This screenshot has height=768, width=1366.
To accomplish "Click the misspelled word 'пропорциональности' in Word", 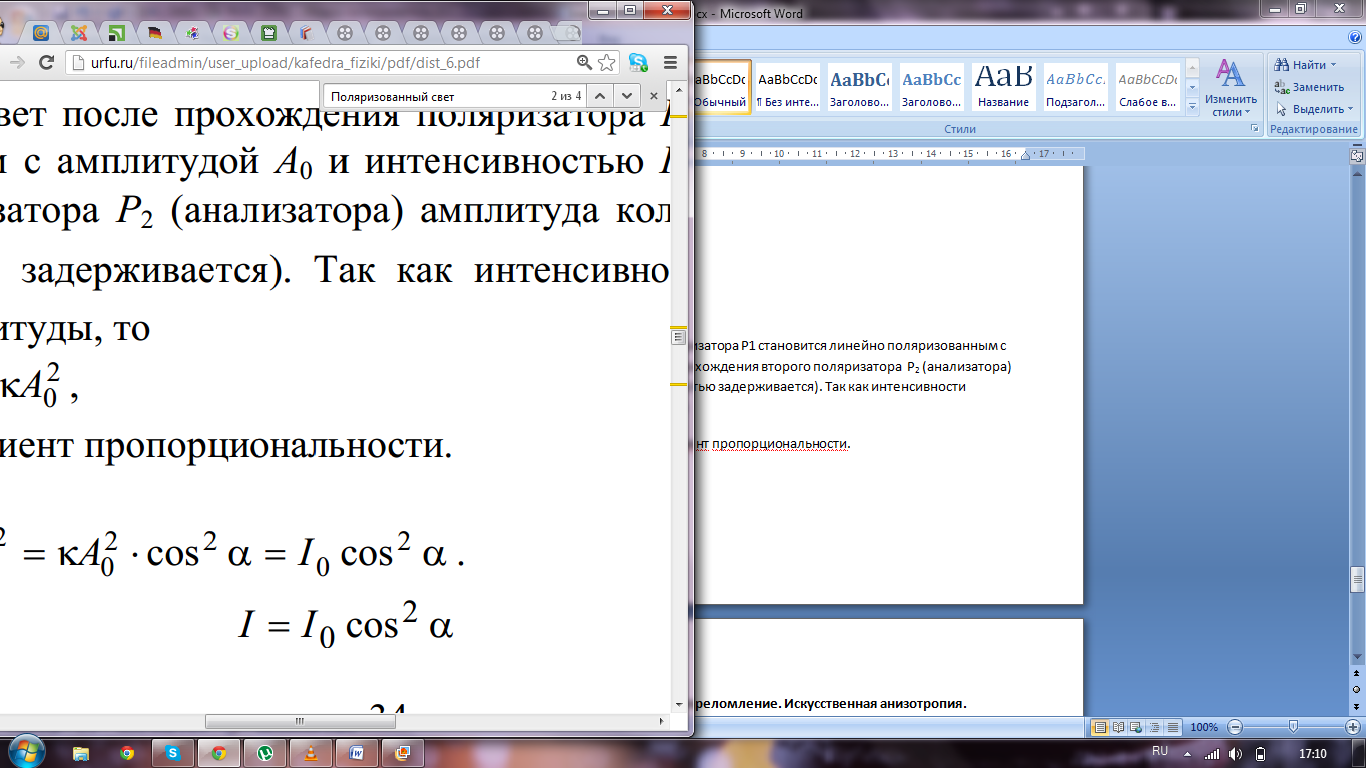I will 780,443.
